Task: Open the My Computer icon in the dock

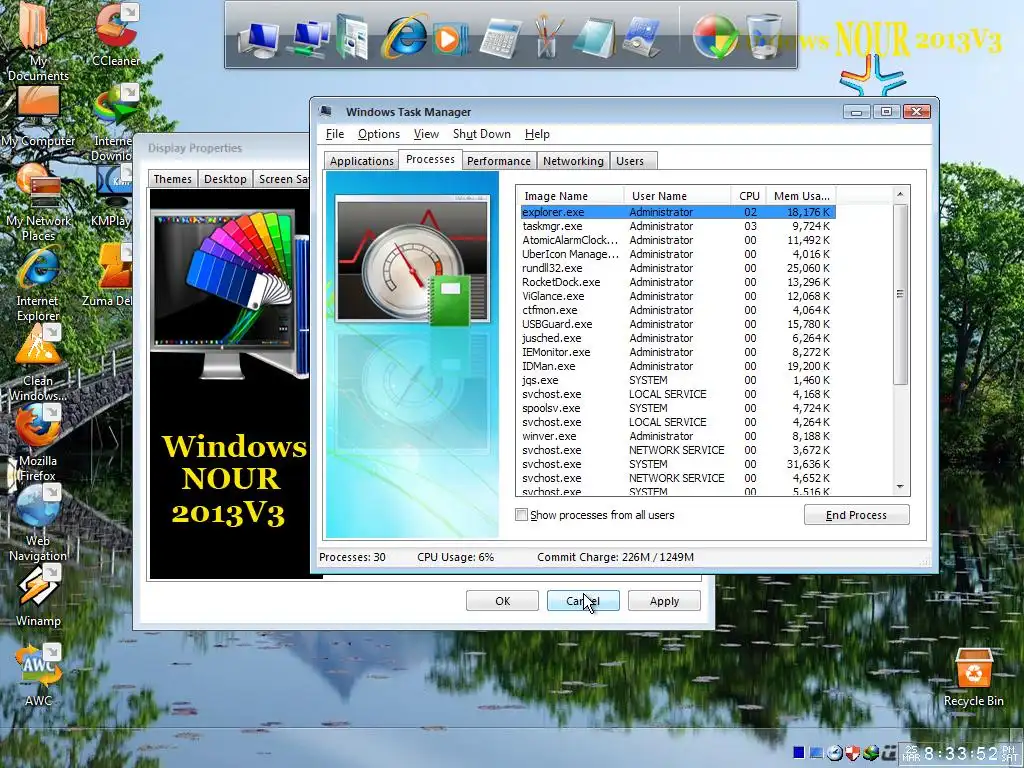Action: 258,39
